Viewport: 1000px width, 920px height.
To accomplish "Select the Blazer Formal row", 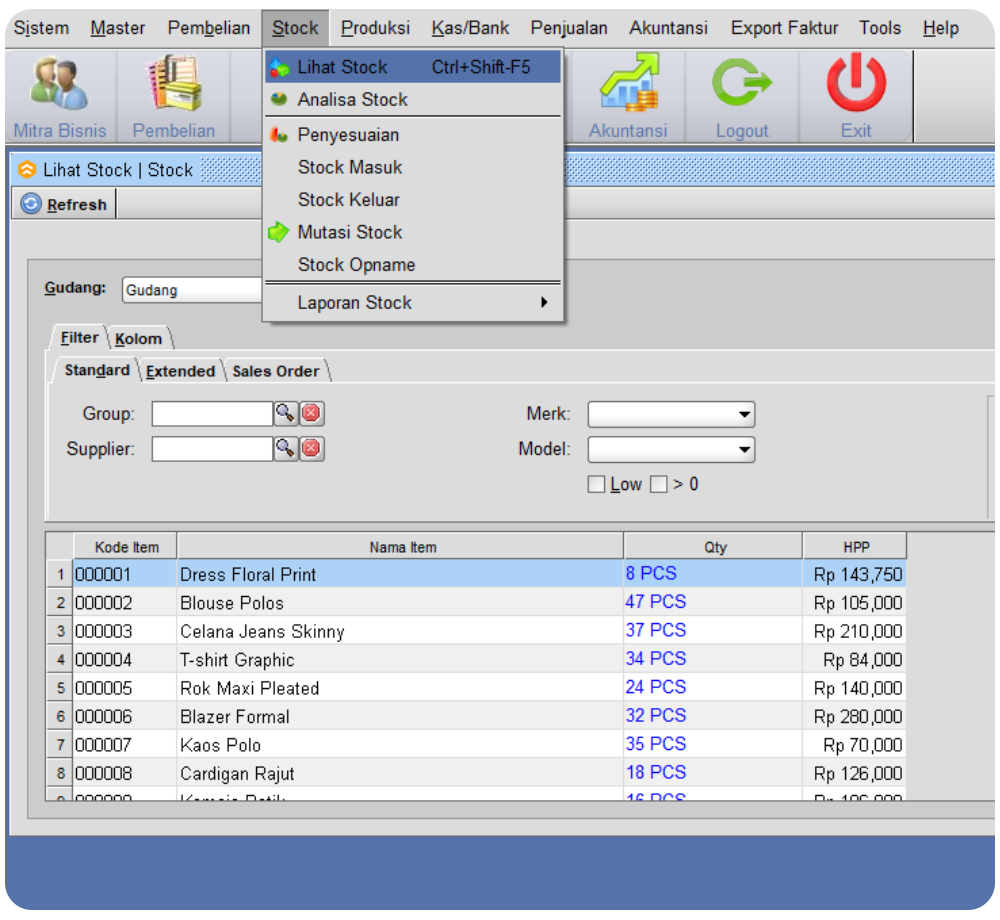I will (x=476, y=716).
